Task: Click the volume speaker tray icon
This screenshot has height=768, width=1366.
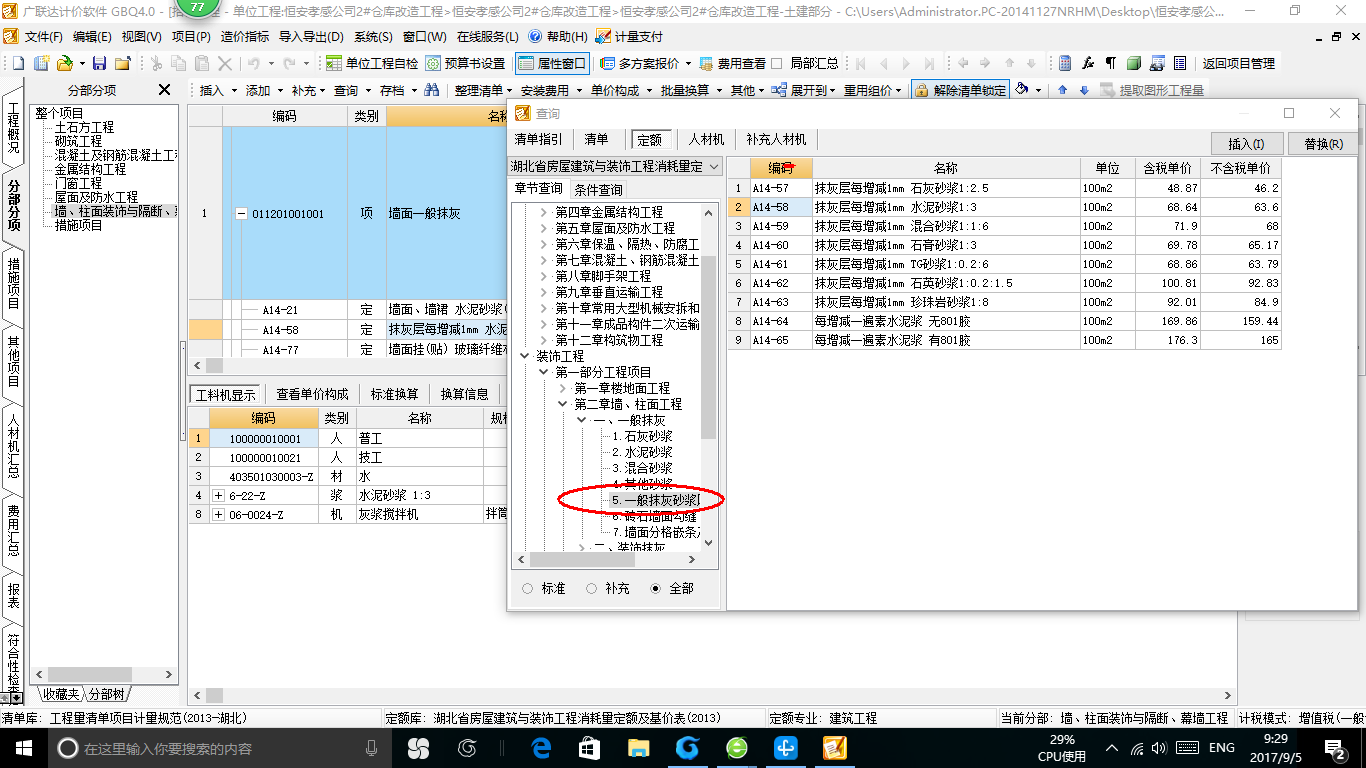Action: 1159,748
